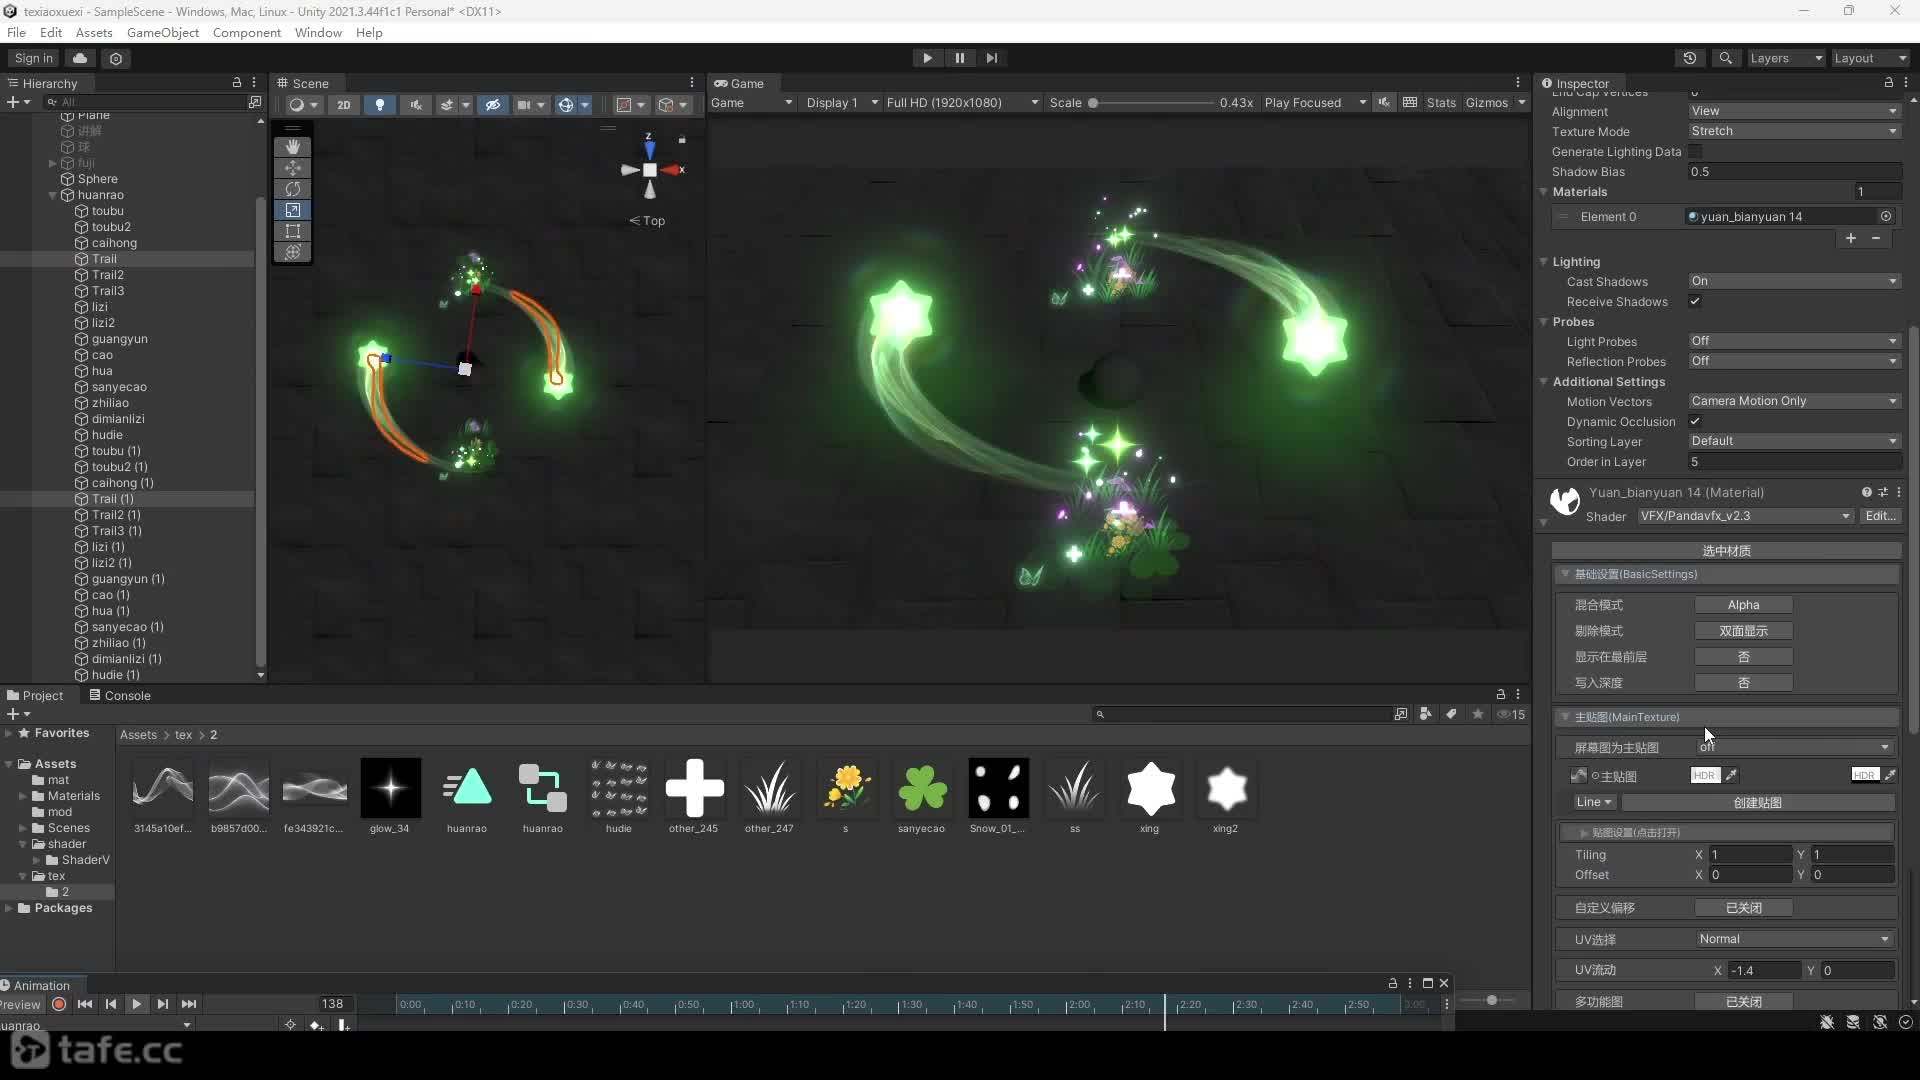
Task: Select the Rect tool in Scene toolbar
Action: (x=292, y=231)
